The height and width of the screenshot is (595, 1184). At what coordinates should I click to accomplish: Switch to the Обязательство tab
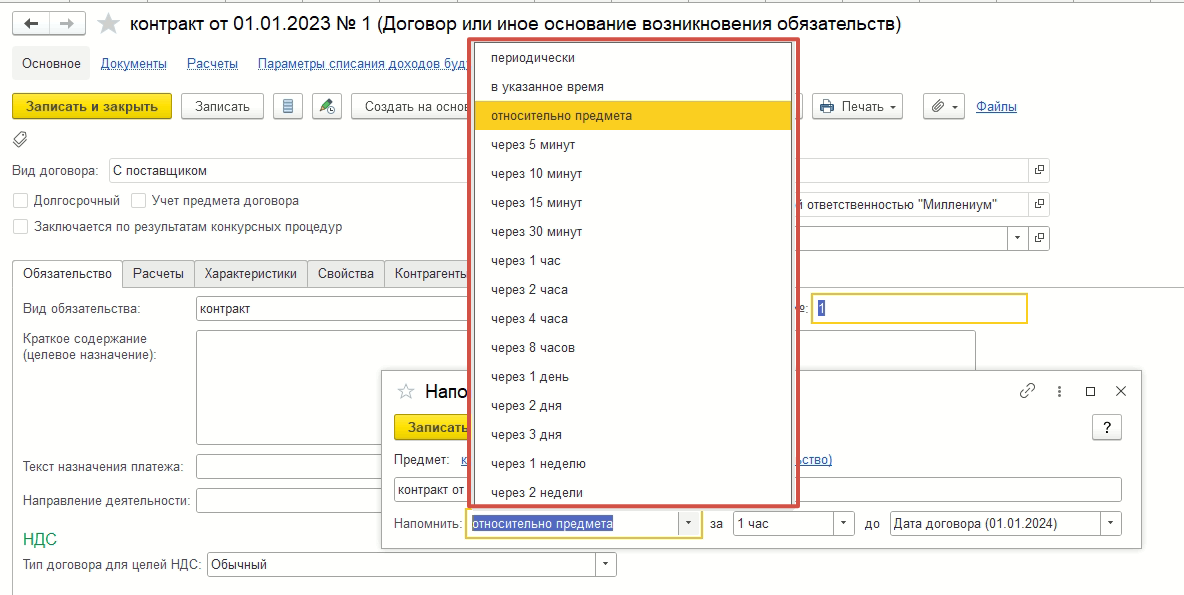(x=68, y=273)
